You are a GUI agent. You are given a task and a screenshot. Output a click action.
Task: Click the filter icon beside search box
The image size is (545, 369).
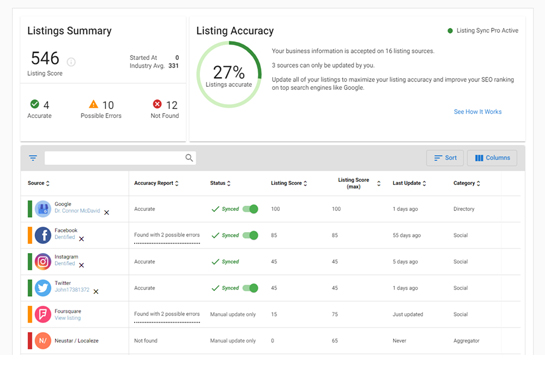(x=33, y=158)
